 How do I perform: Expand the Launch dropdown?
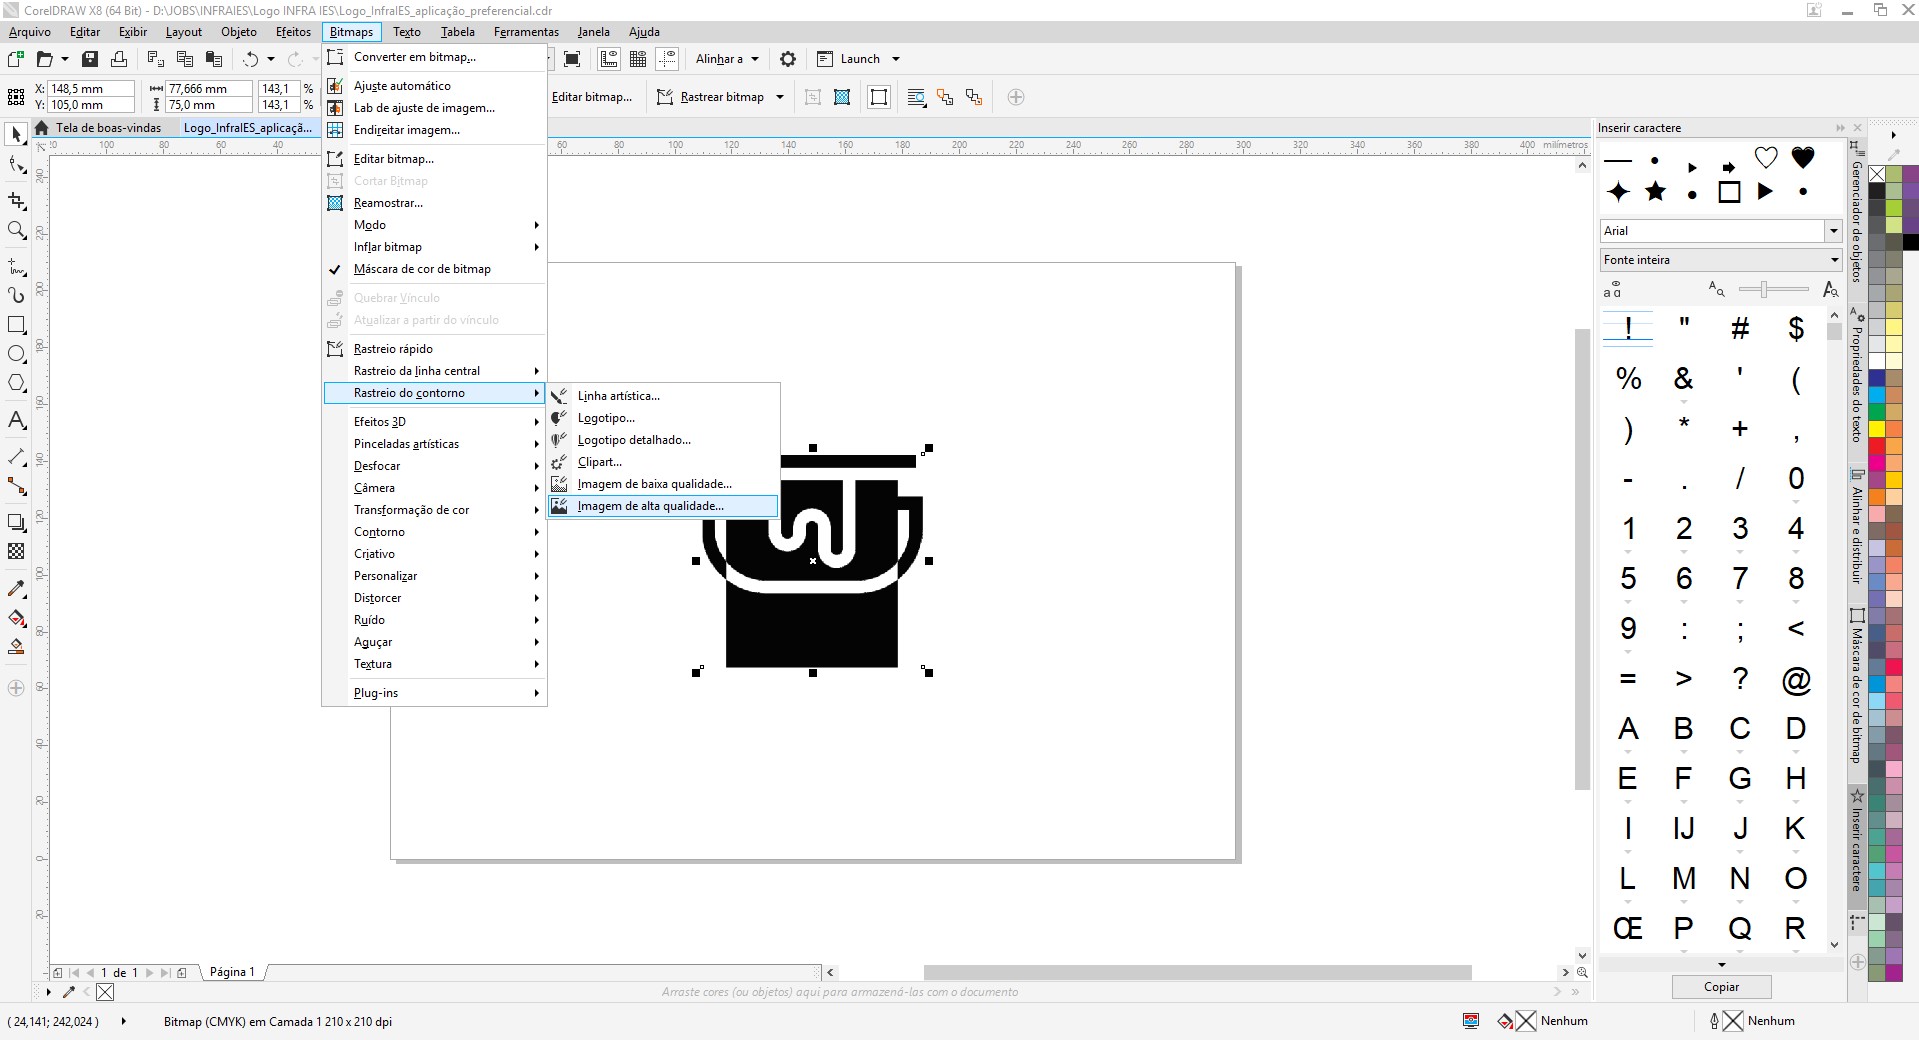(895, 59)
